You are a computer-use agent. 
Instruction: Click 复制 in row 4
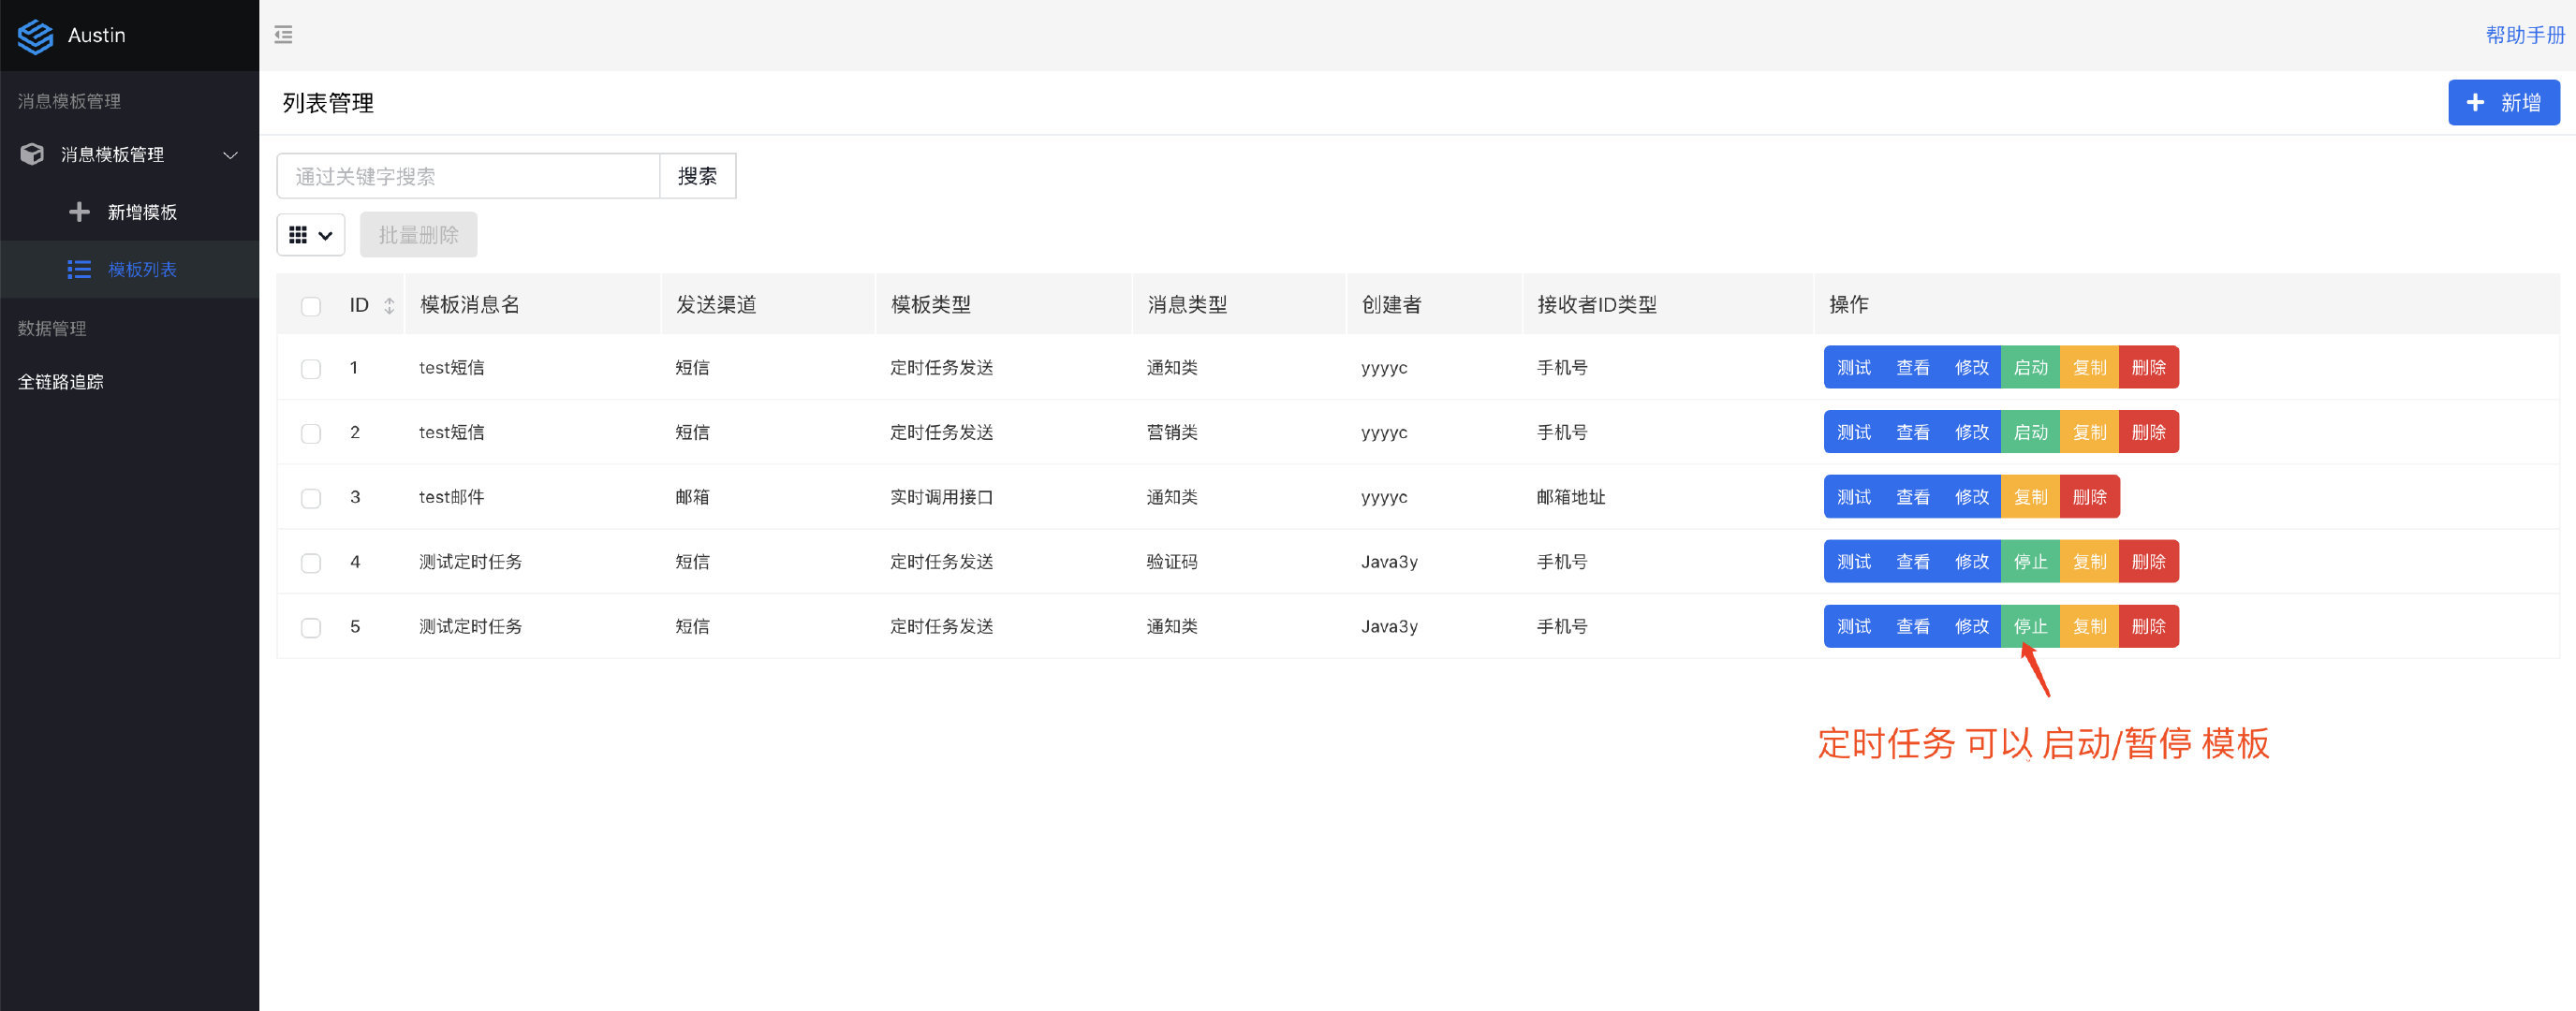(2089, 562)
